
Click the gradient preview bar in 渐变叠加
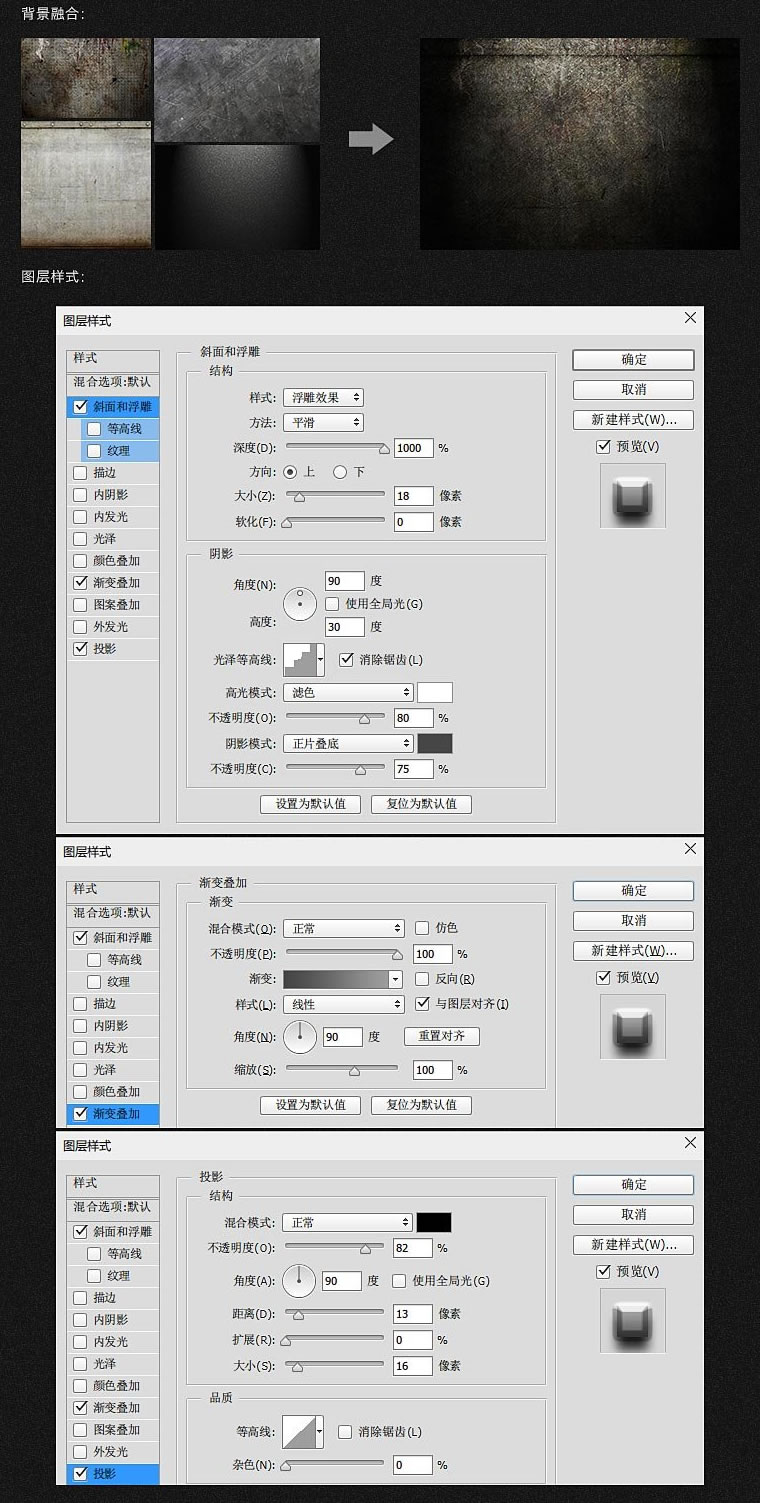(336, 979)
